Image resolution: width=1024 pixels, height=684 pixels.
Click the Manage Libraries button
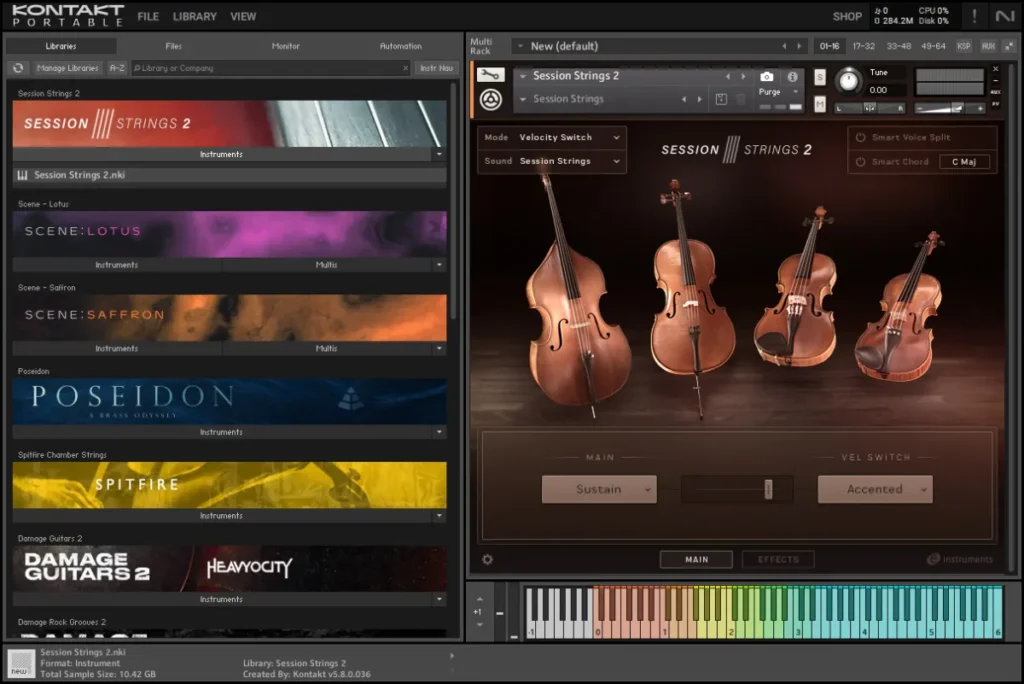tap(67, 68)
